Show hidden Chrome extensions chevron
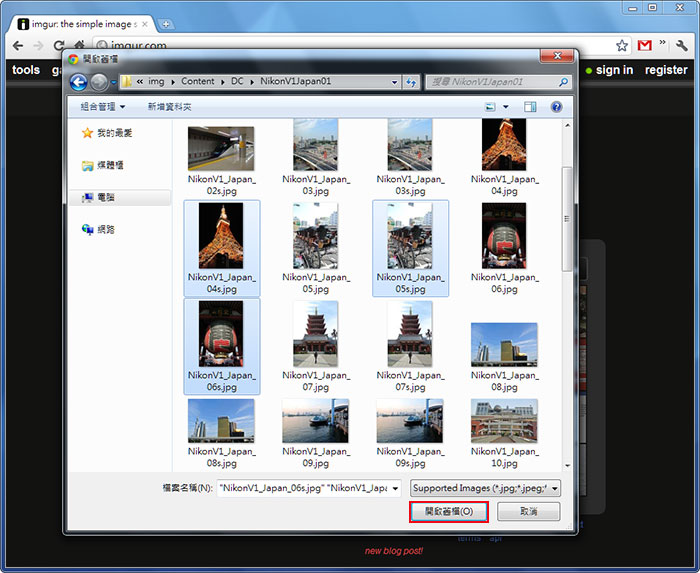 coord(662,42)
